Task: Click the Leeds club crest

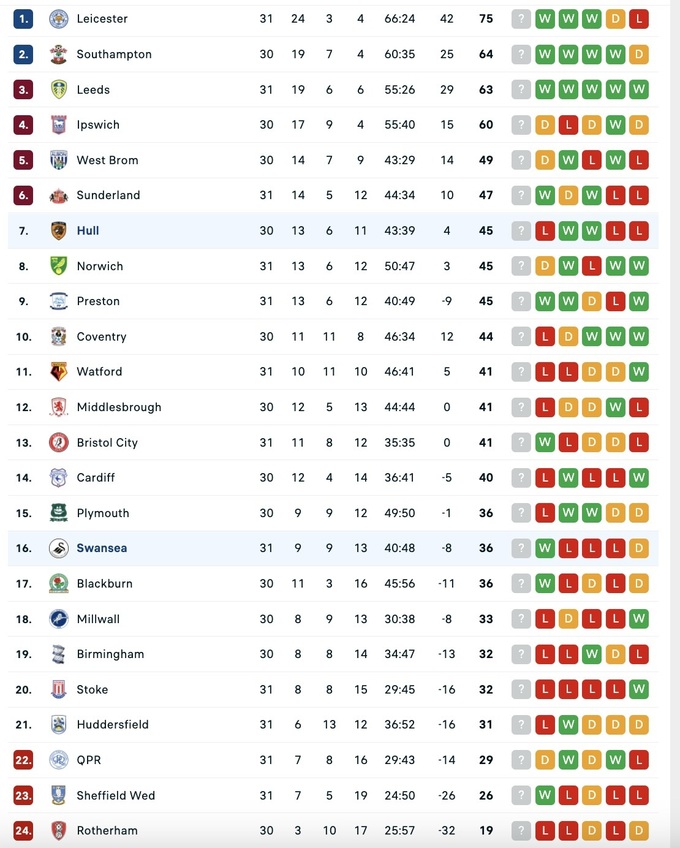Action: (59, 90)
